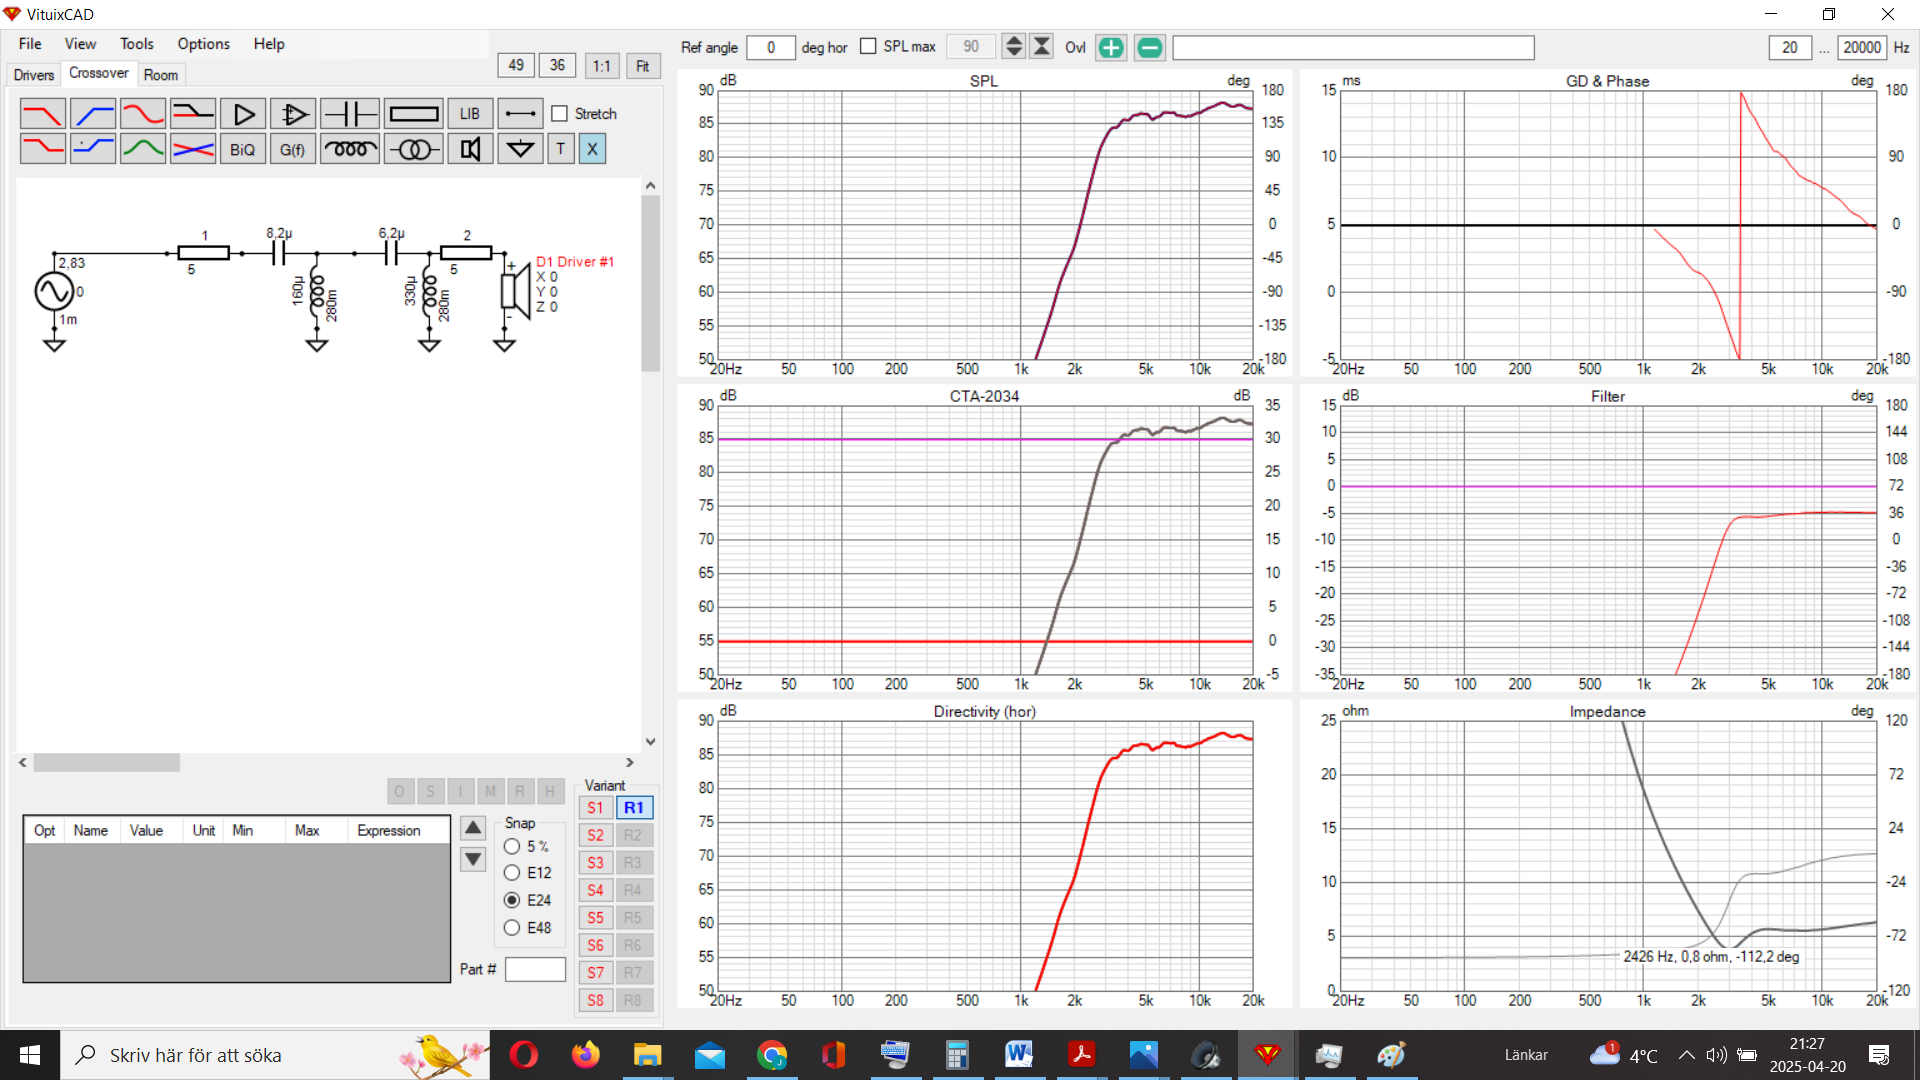Activate the R1 variant toggle

634,808
